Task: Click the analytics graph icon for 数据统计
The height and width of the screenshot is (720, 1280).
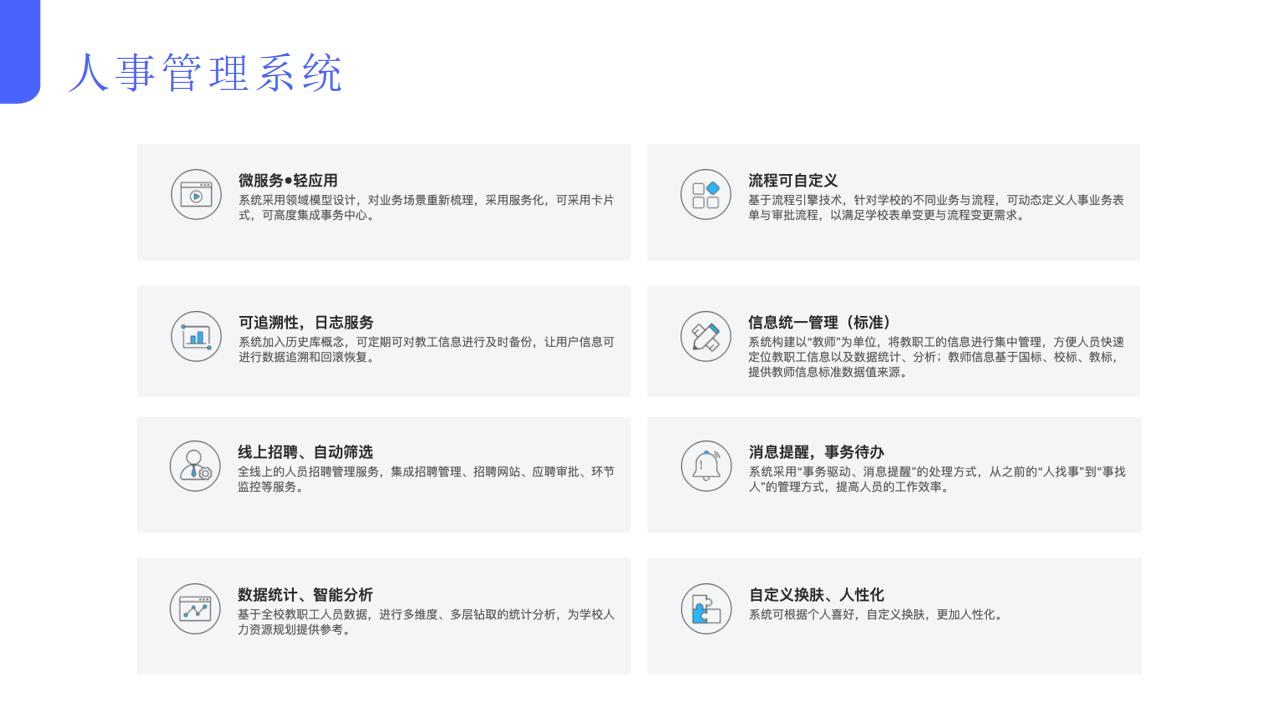Action: [x=196, y=608]
